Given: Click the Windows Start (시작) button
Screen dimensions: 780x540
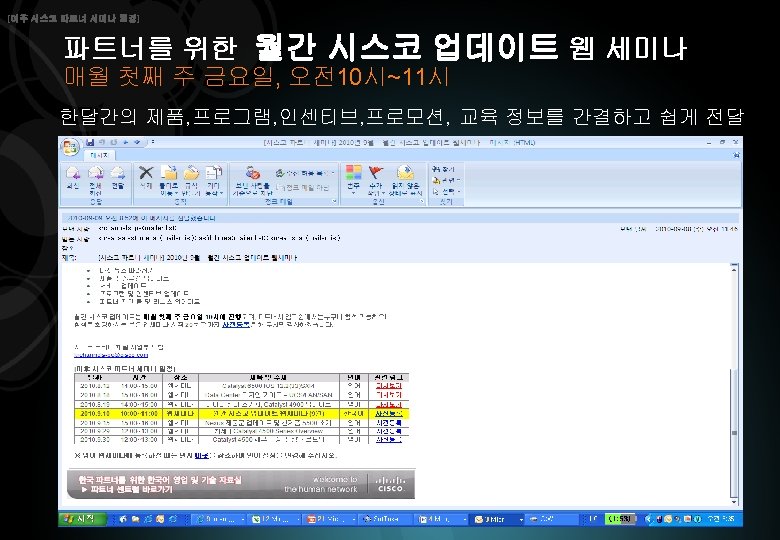Looking at the screenshot, I should click(83, 519).
